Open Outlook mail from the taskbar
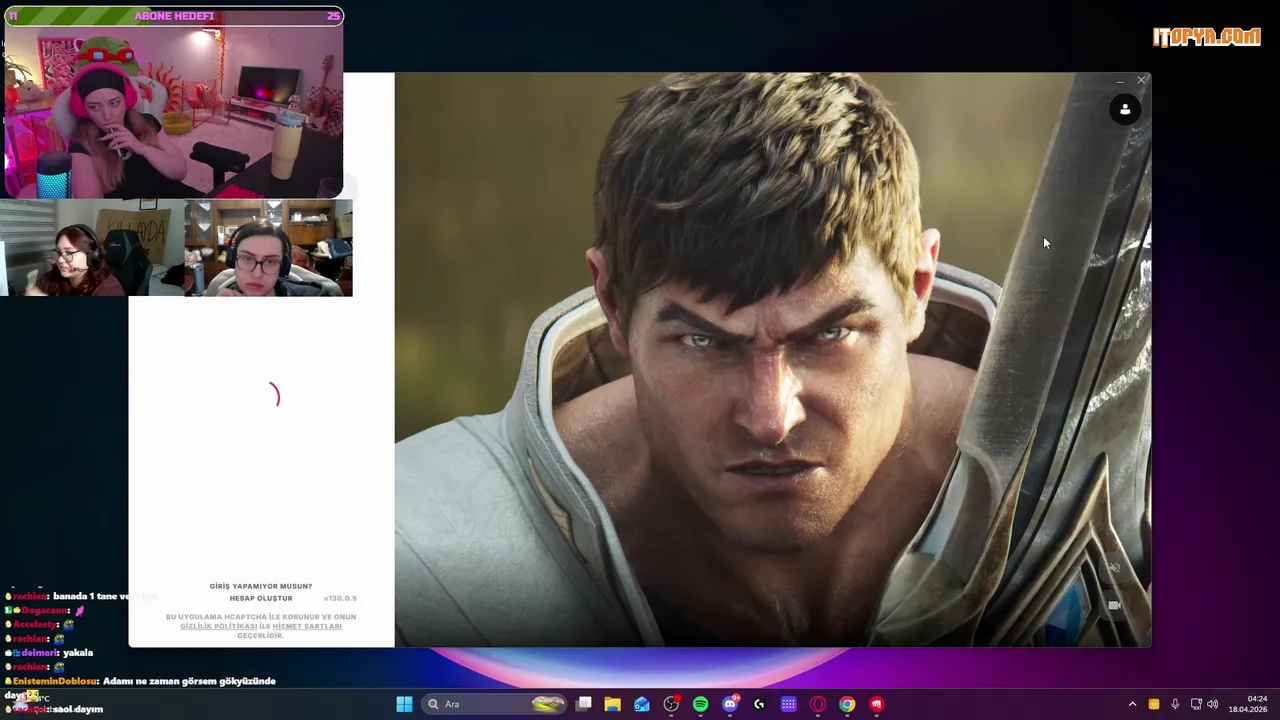Viewport: 1280px width, 720px height. pyautogui.click(x=642, y=704)
